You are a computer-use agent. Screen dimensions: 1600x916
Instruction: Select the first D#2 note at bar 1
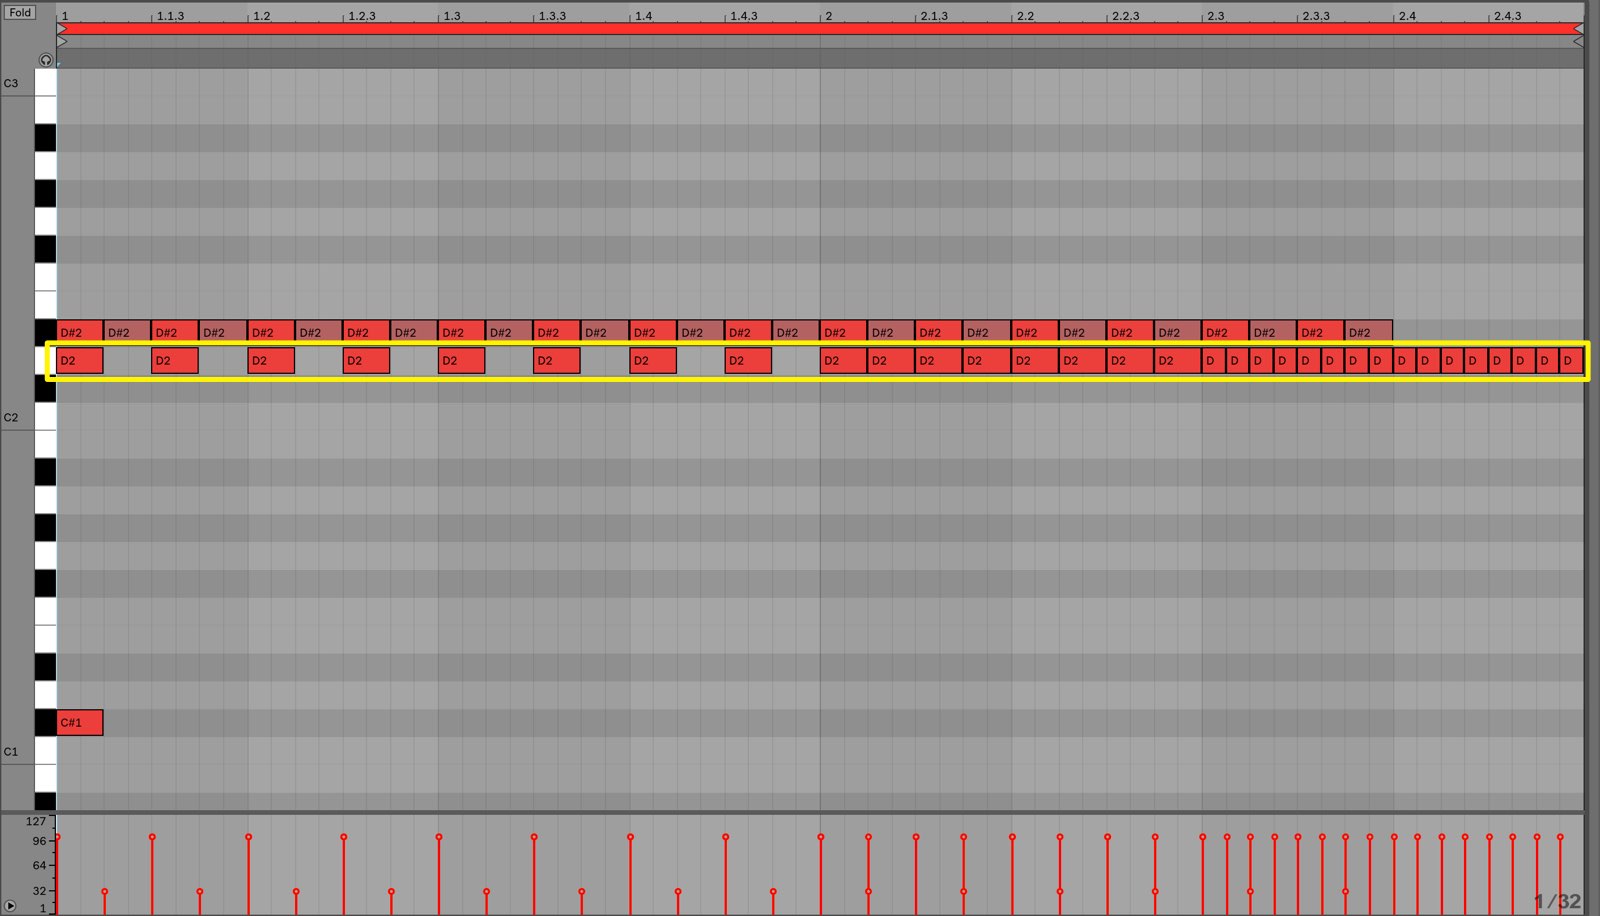80,331
